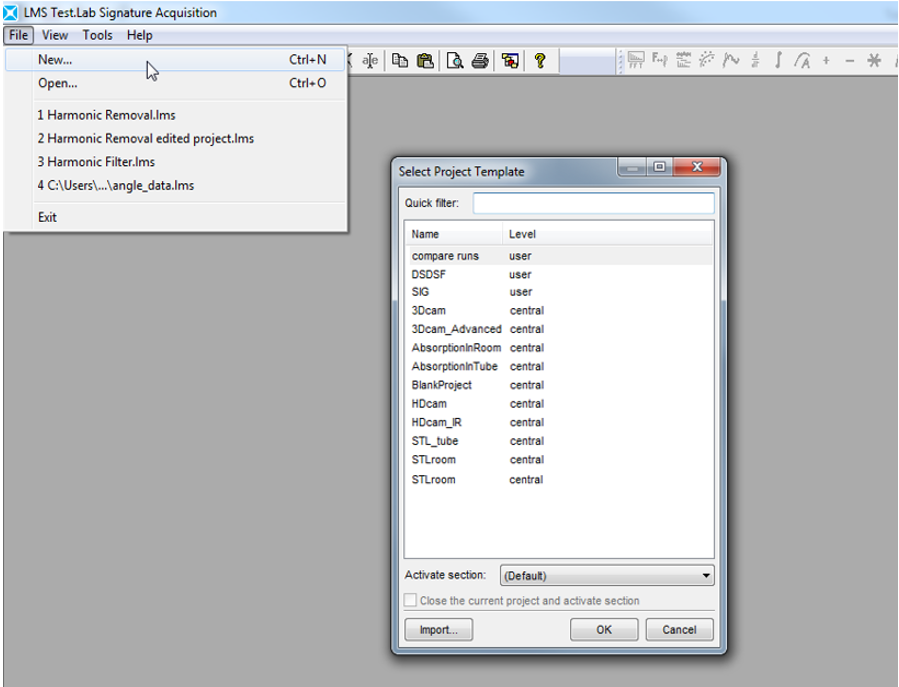The image size is (899, 687).
Task: Close the Select Project Template dialog
Action: tap(697, 167)
